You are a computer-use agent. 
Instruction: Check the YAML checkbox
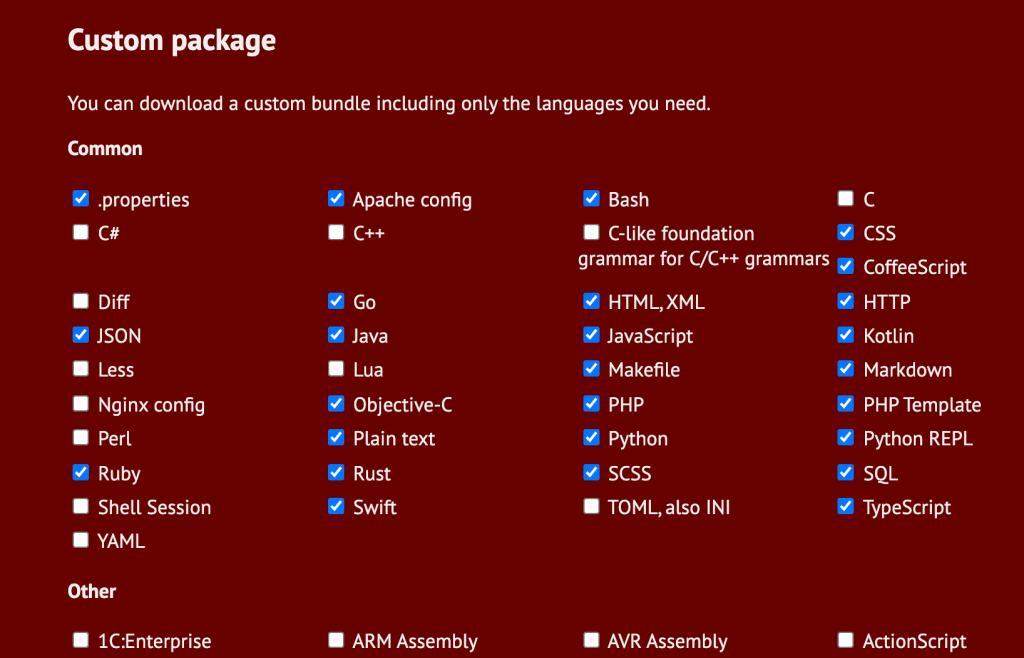(x=81, y=540)
